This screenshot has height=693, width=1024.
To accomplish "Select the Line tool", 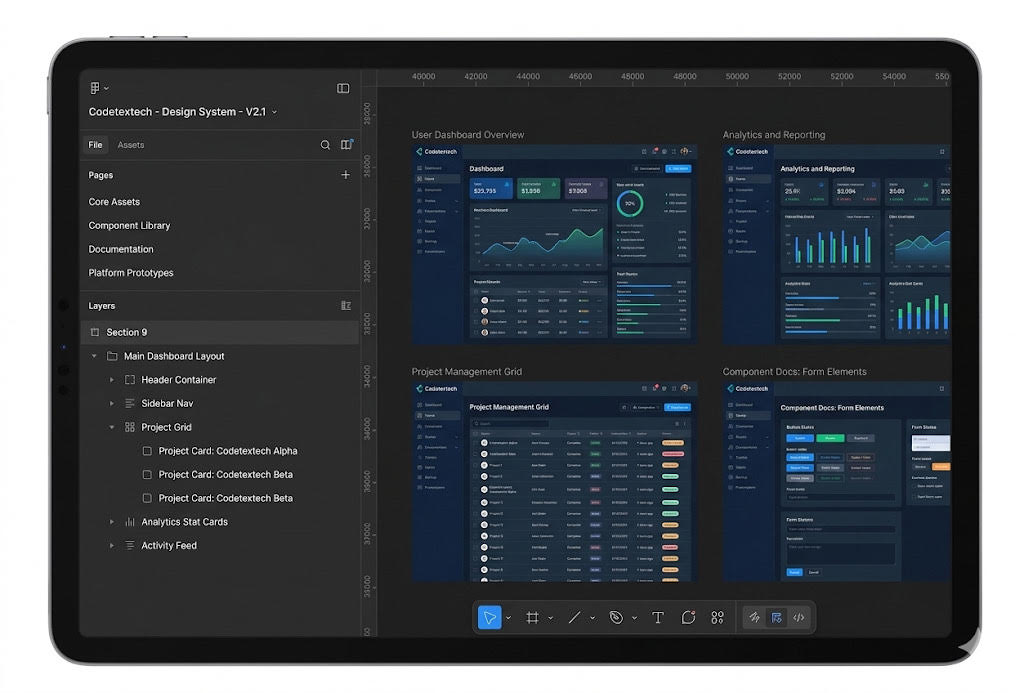I will pos(574,617).
